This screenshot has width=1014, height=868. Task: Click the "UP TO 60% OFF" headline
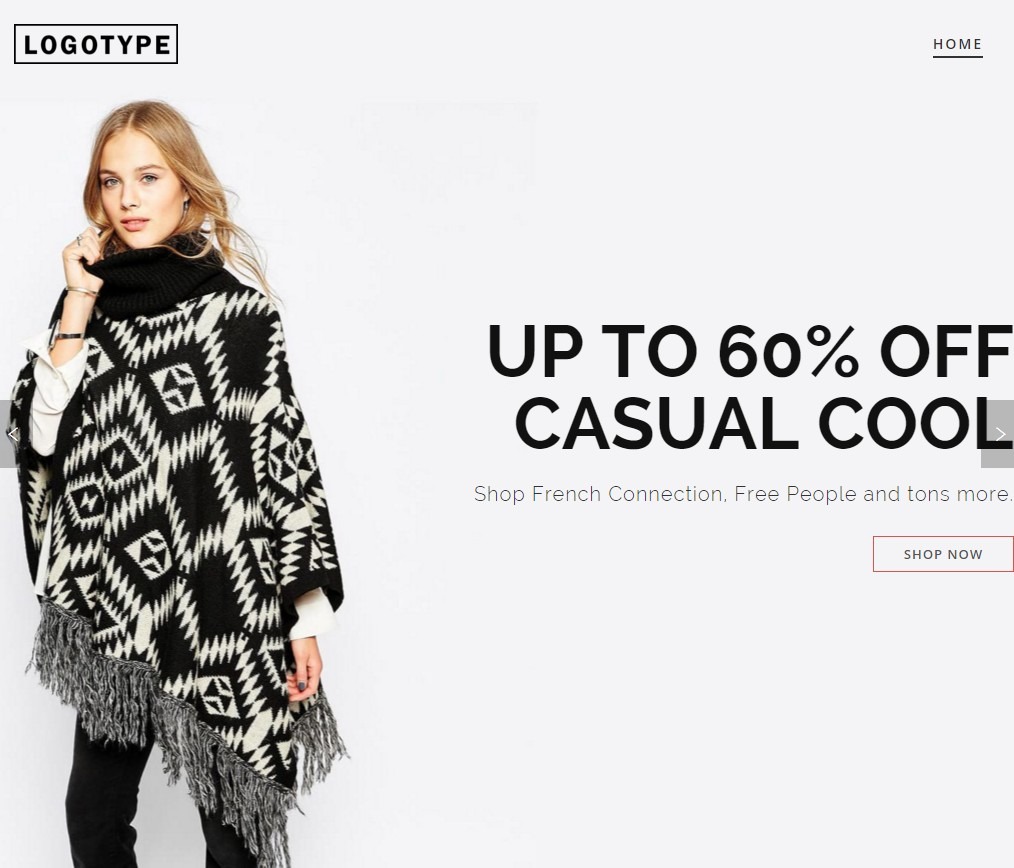(750, 351)
